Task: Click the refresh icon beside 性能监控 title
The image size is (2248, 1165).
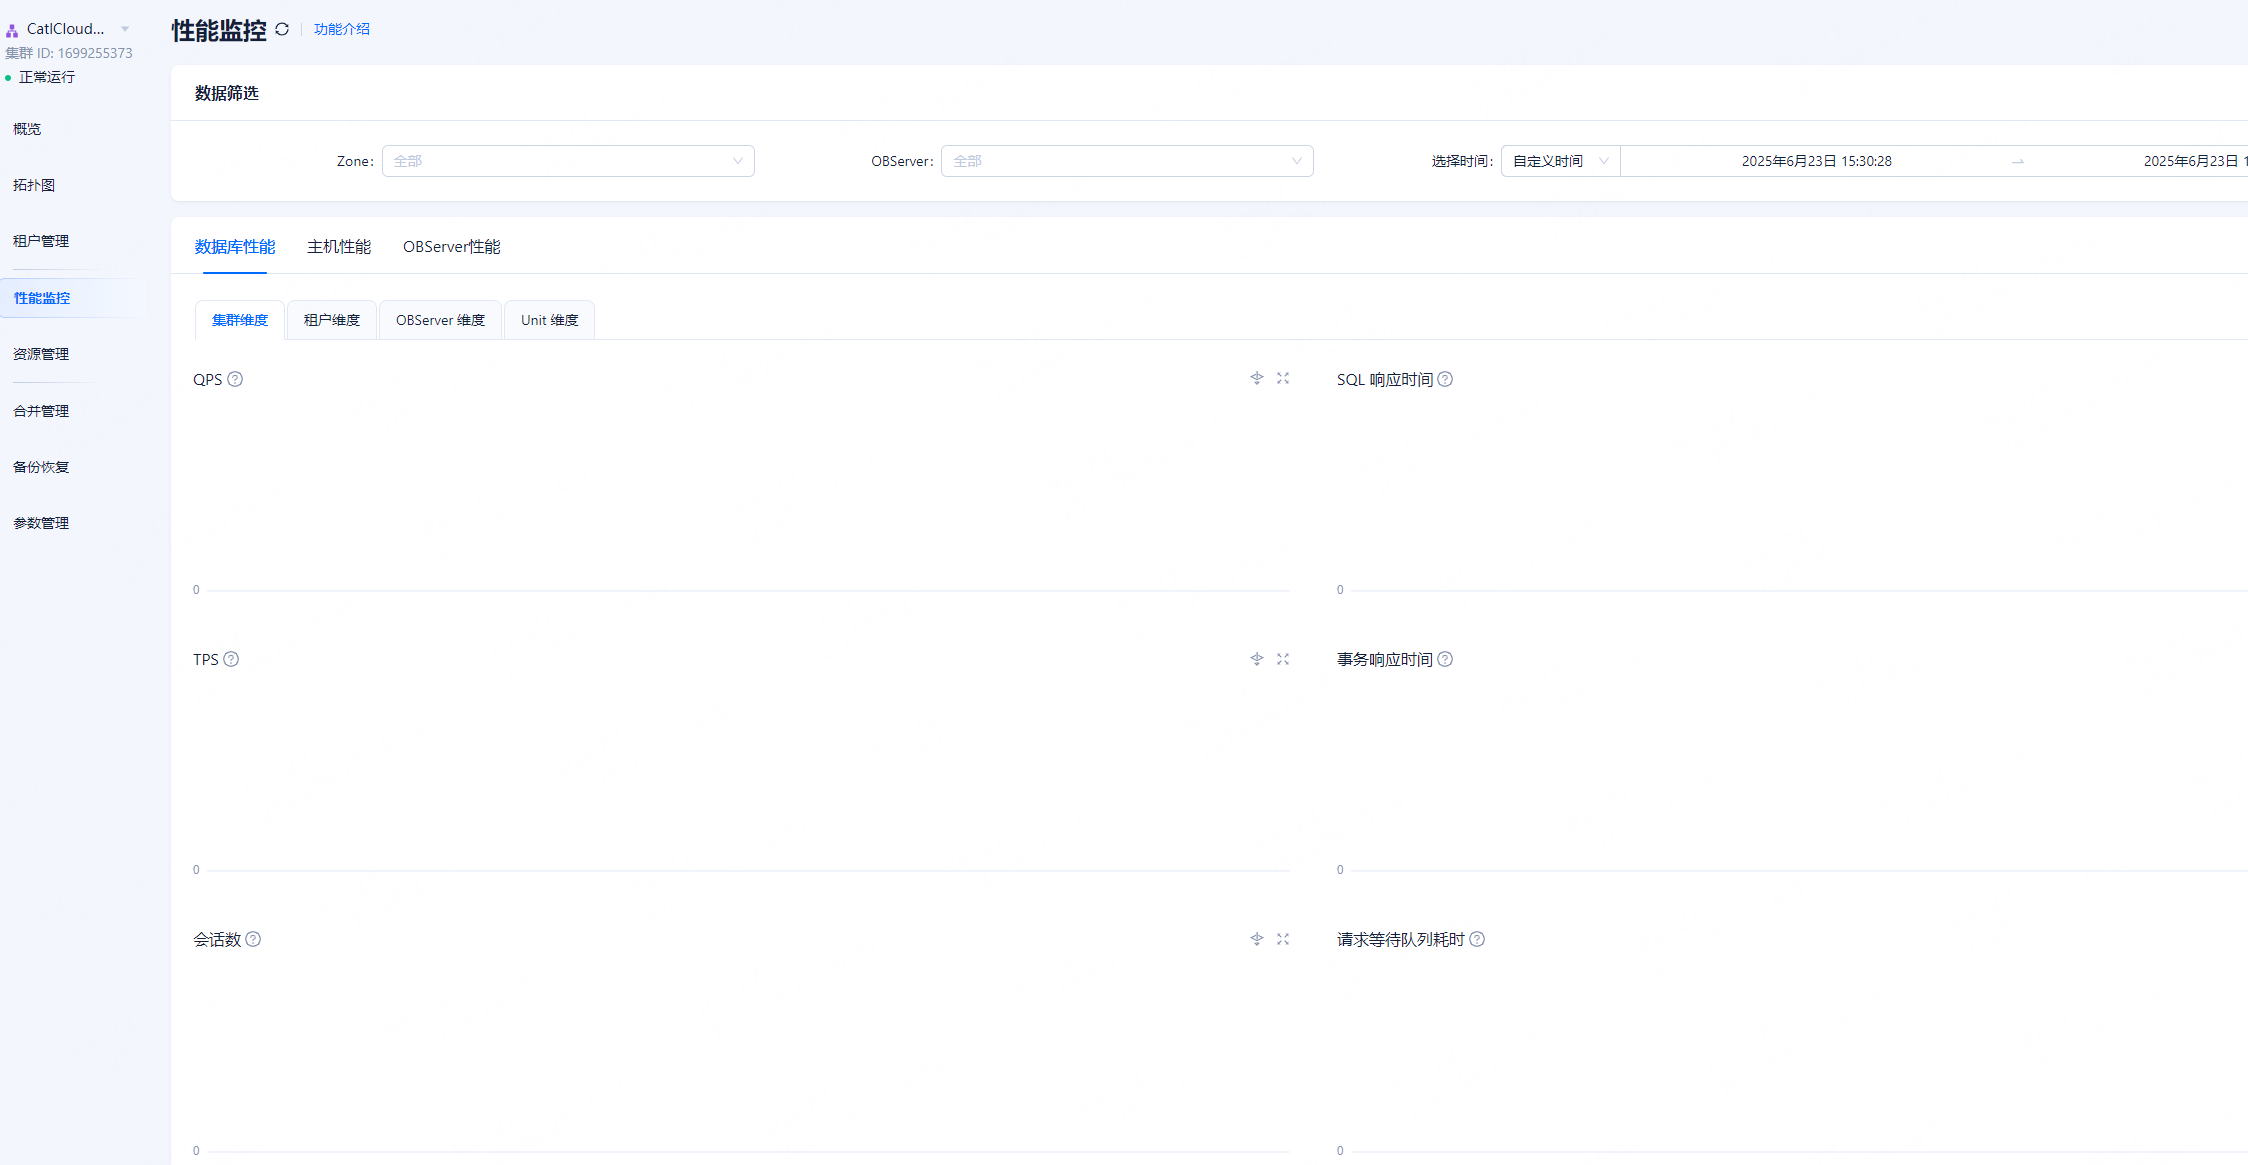Action: (282, 29)
